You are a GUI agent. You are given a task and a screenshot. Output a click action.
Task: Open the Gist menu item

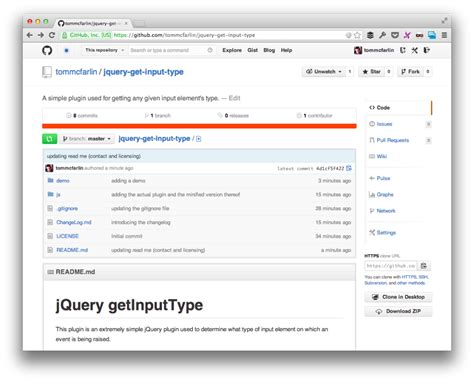coord(252,50)
